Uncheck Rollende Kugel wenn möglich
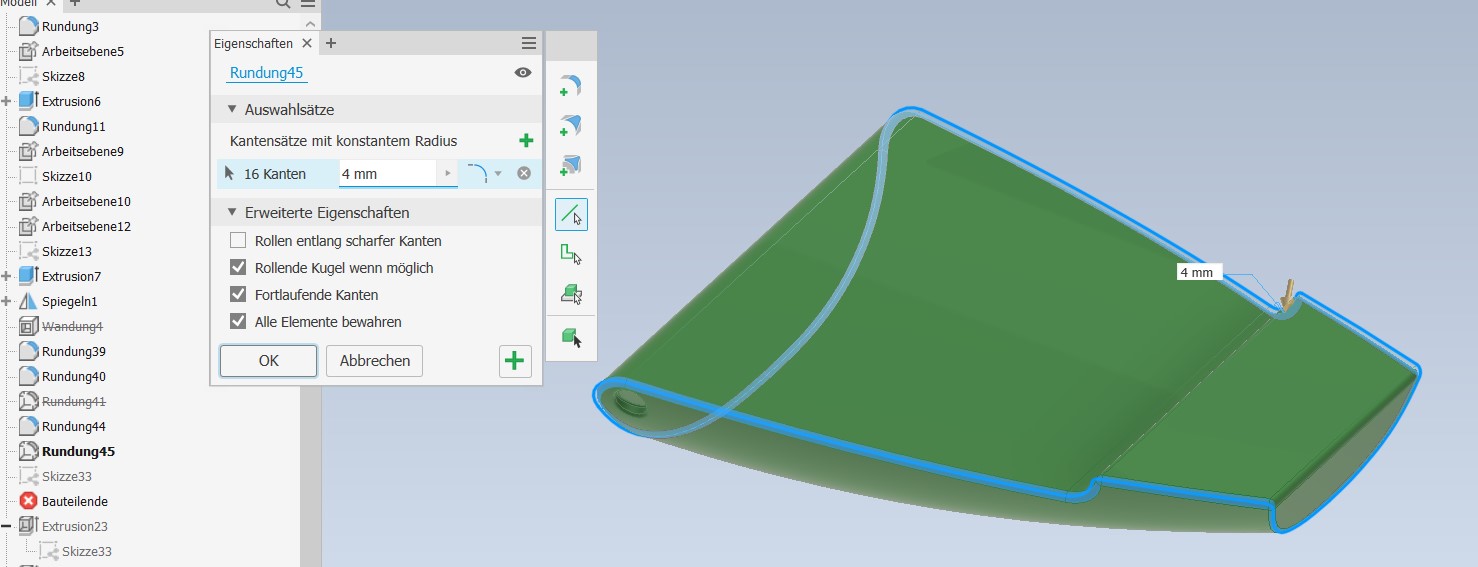 point(238,268)
